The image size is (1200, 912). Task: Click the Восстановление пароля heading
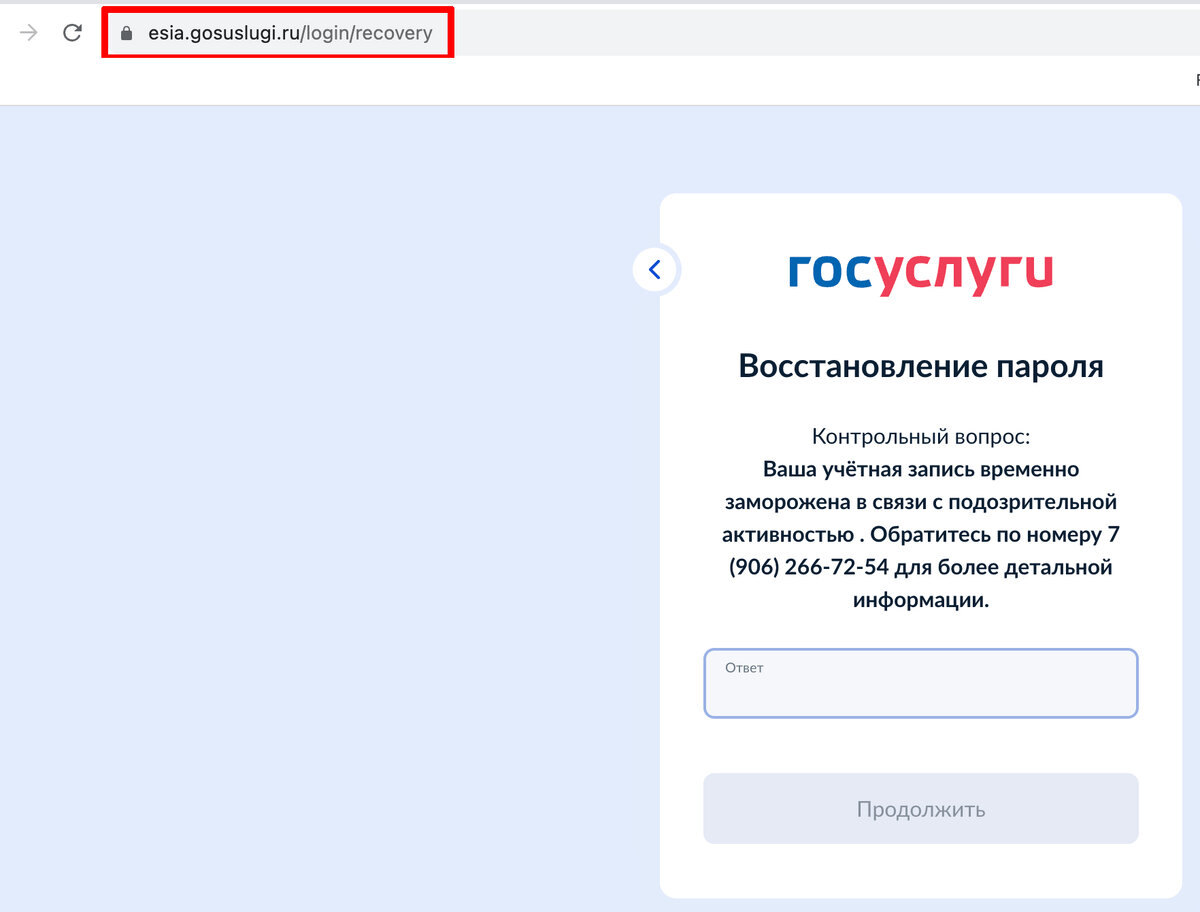tap(921, 366)
